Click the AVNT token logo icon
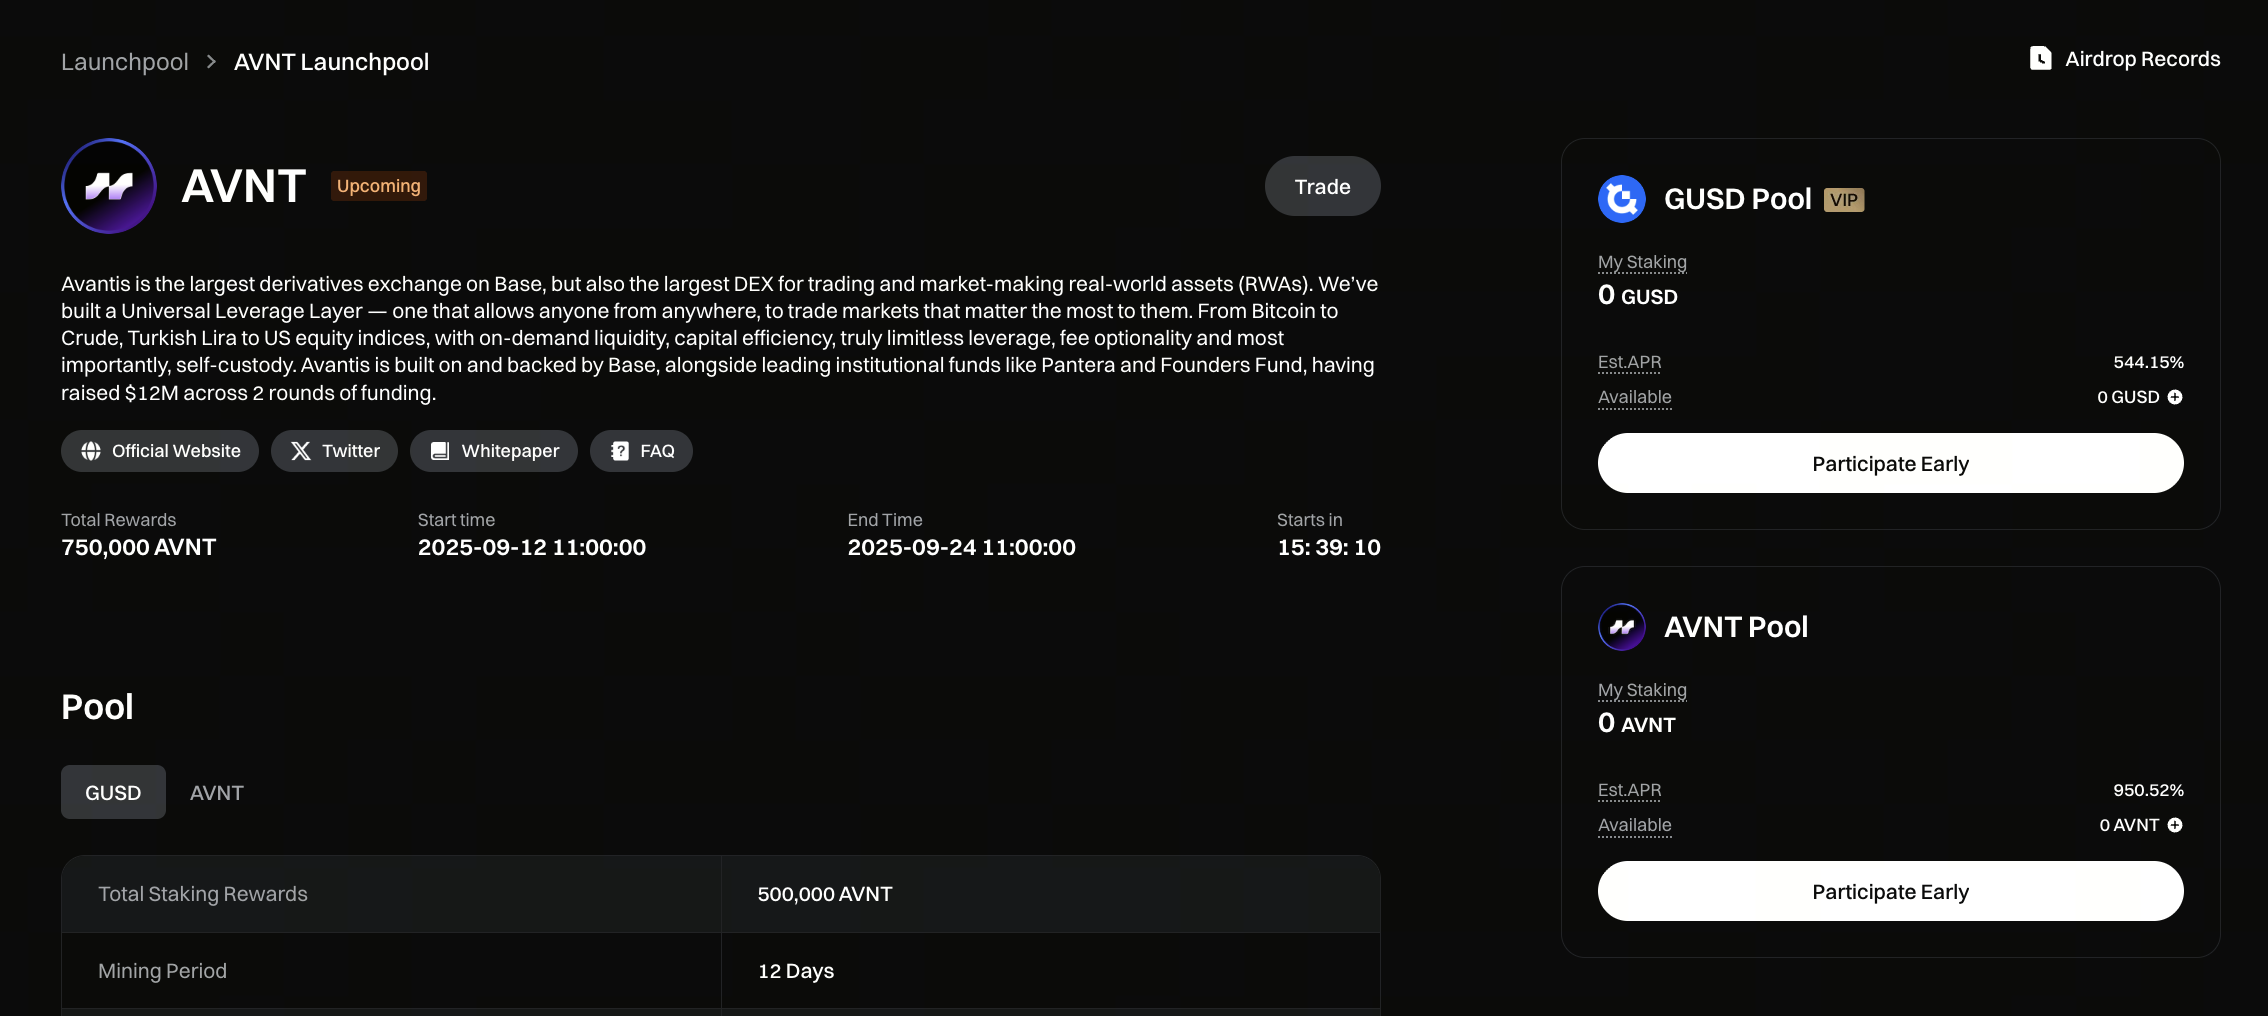The image size is (2268, 1016). [109, 186]
